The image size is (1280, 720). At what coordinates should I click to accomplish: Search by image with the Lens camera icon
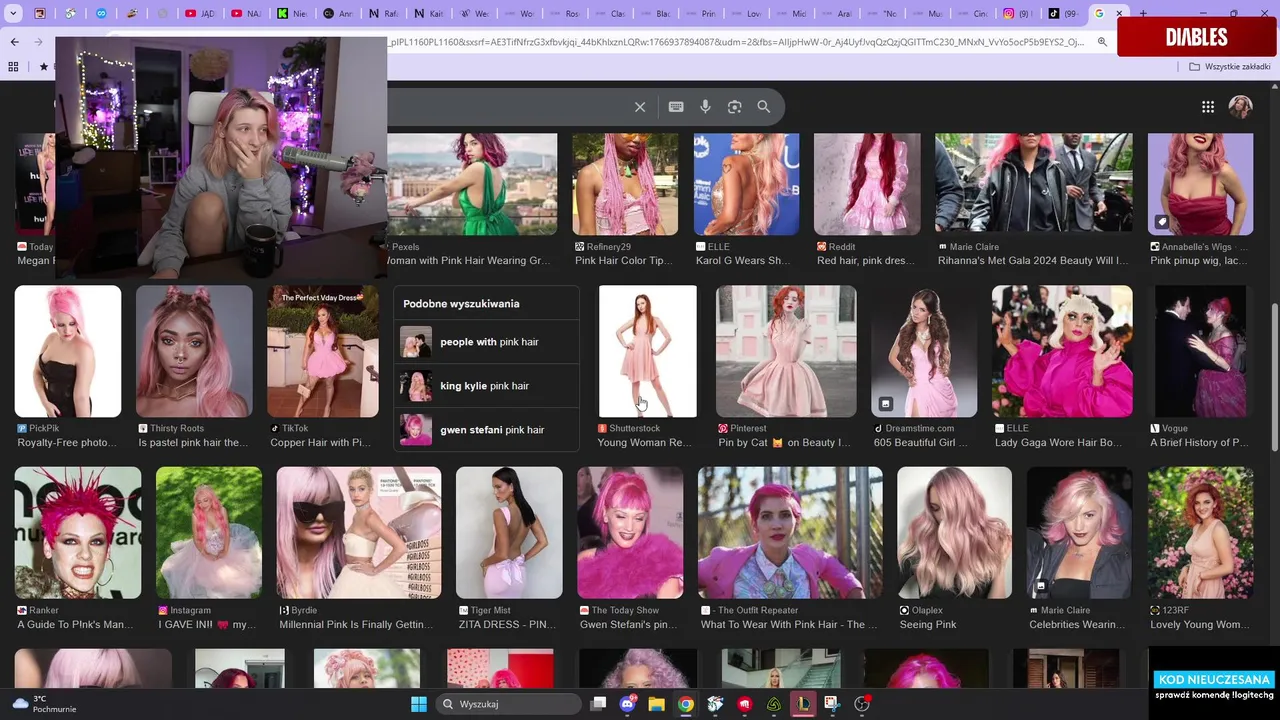click(735, 107)
